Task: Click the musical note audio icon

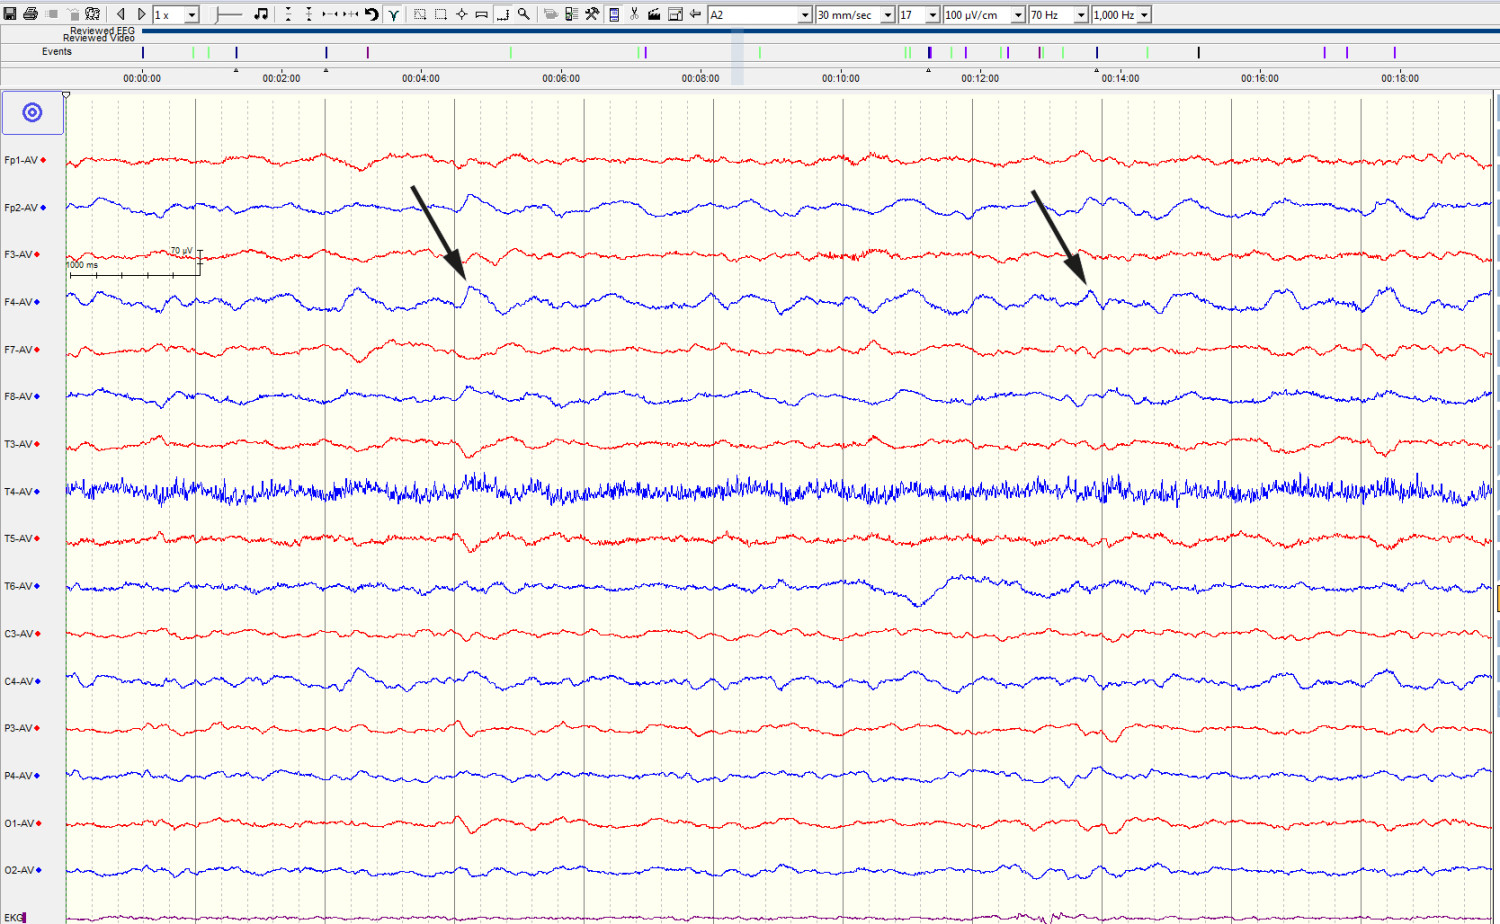Action: pos(261,13)
